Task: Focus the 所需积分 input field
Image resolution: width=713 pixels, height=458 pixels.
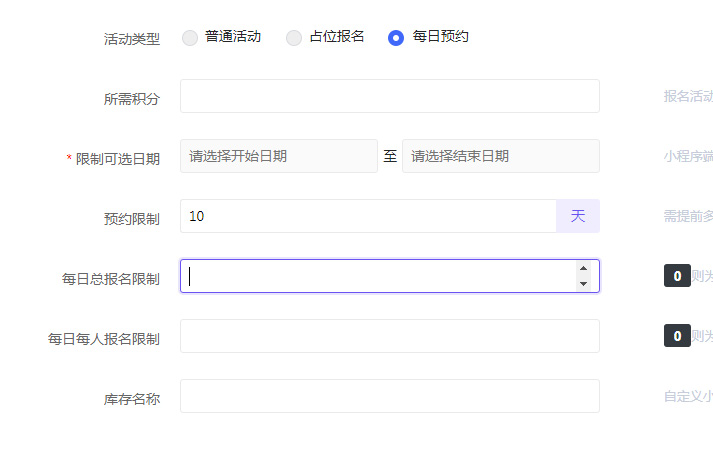Action: [x=389, y=96]
